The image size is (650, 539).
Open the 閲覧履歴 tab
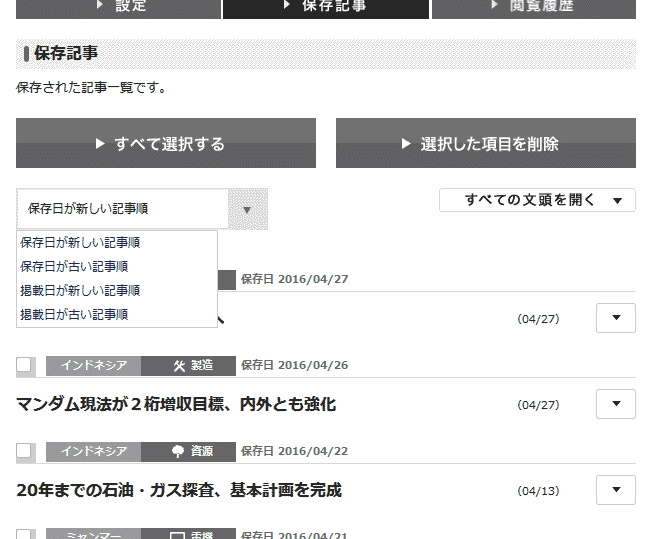pyautogui.click(x=533, y=6)
